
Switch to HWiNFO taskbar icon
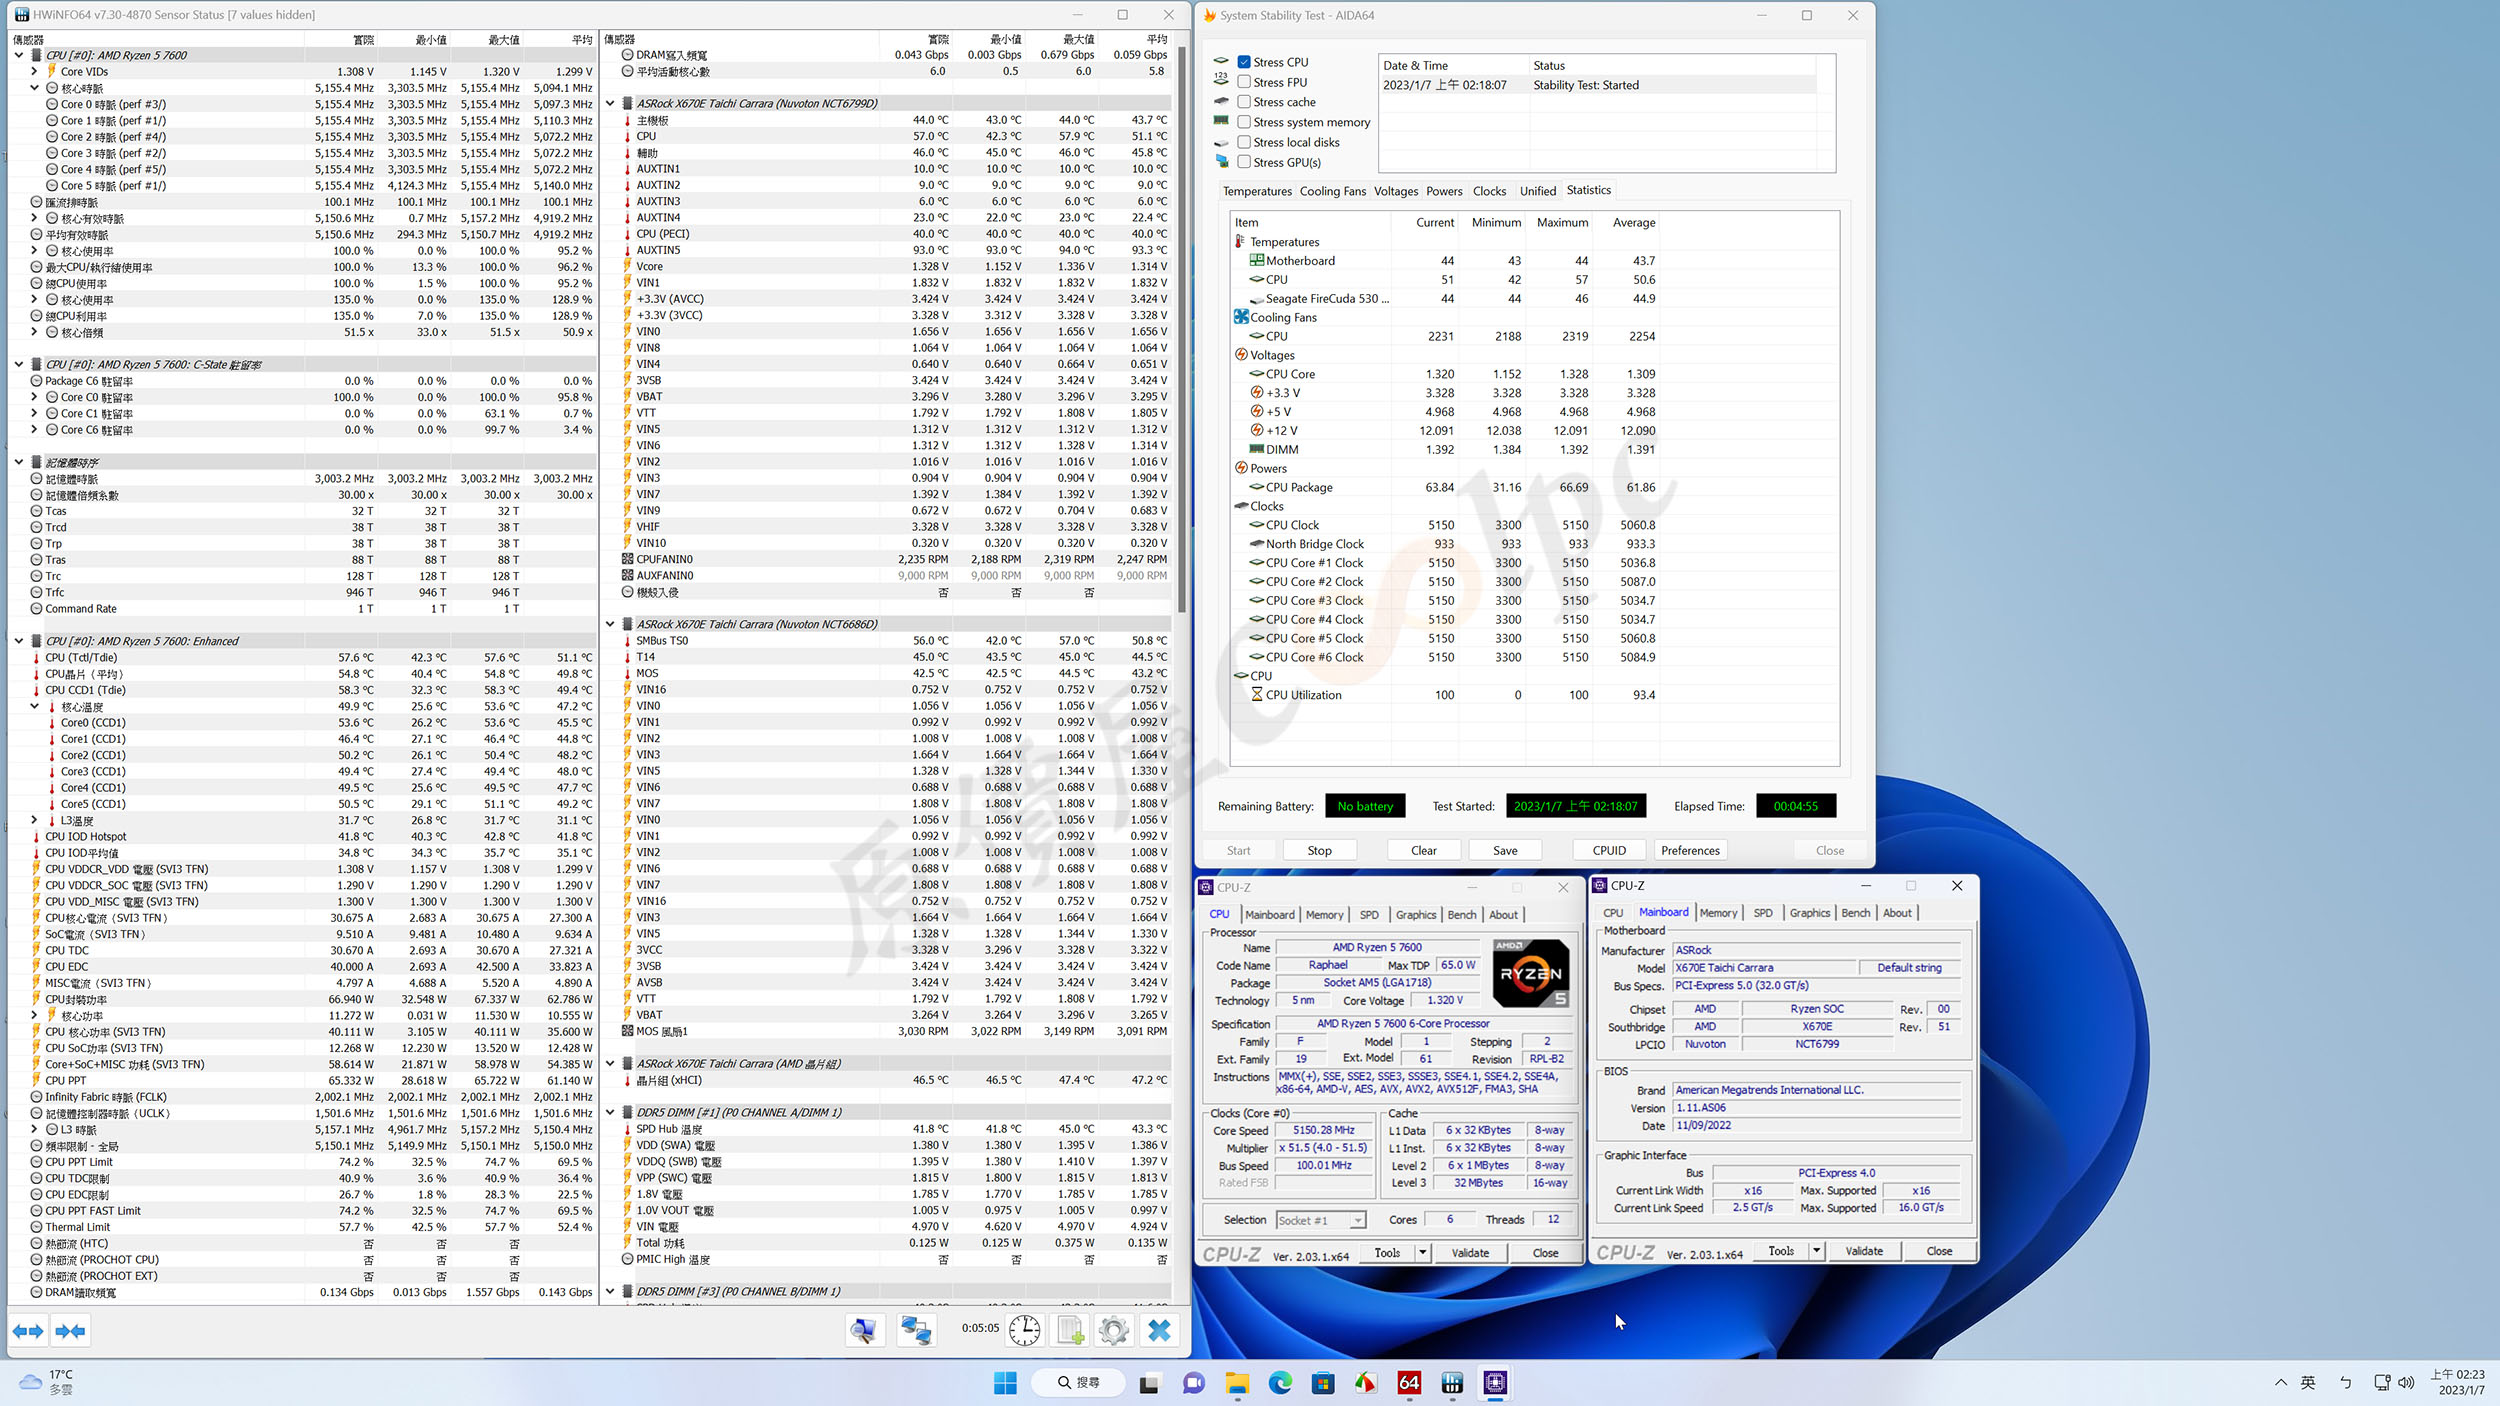pos(1452,1383)
